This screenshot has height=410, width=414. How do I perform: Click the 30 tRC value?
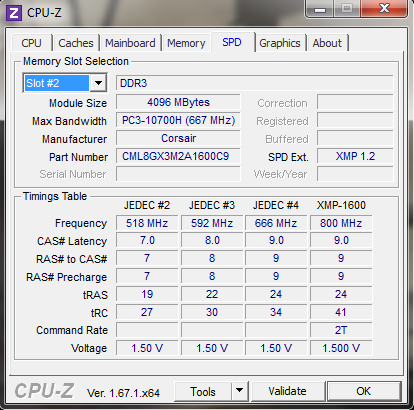(x=212, y=312)
